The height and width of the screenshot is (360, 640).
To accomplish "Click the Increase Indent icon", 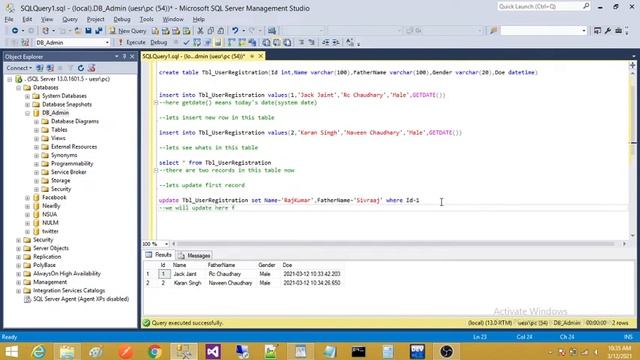I will 336,42.
